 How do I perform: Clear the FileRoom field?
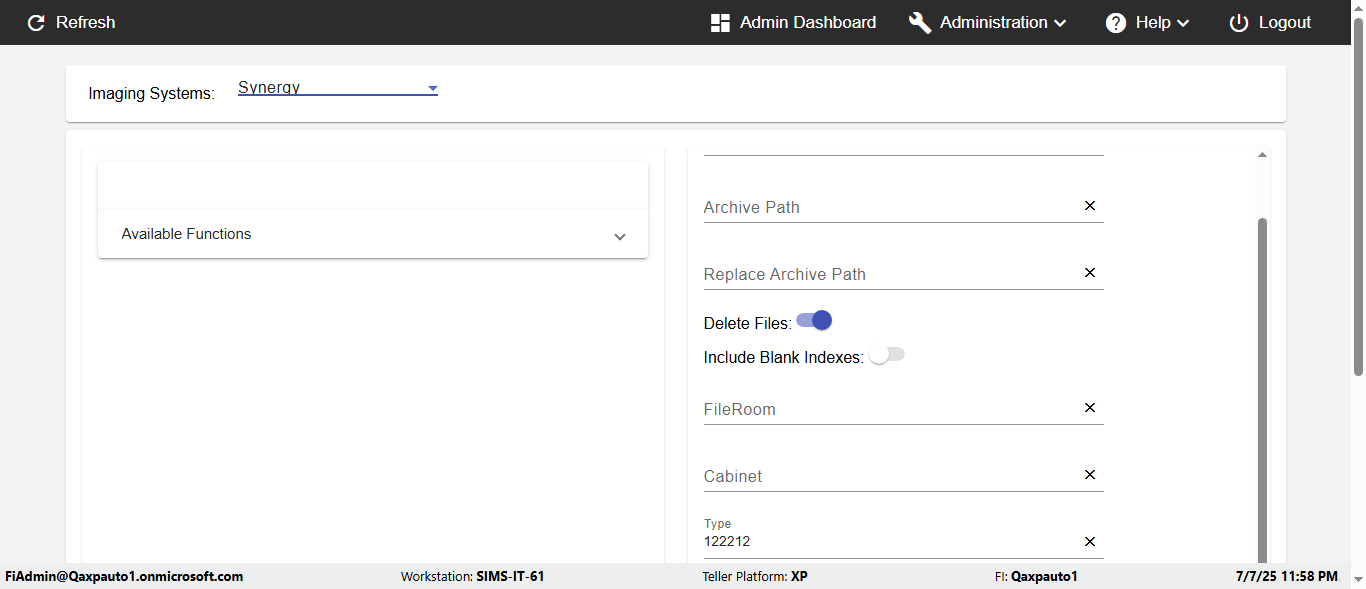(1090, 408)
